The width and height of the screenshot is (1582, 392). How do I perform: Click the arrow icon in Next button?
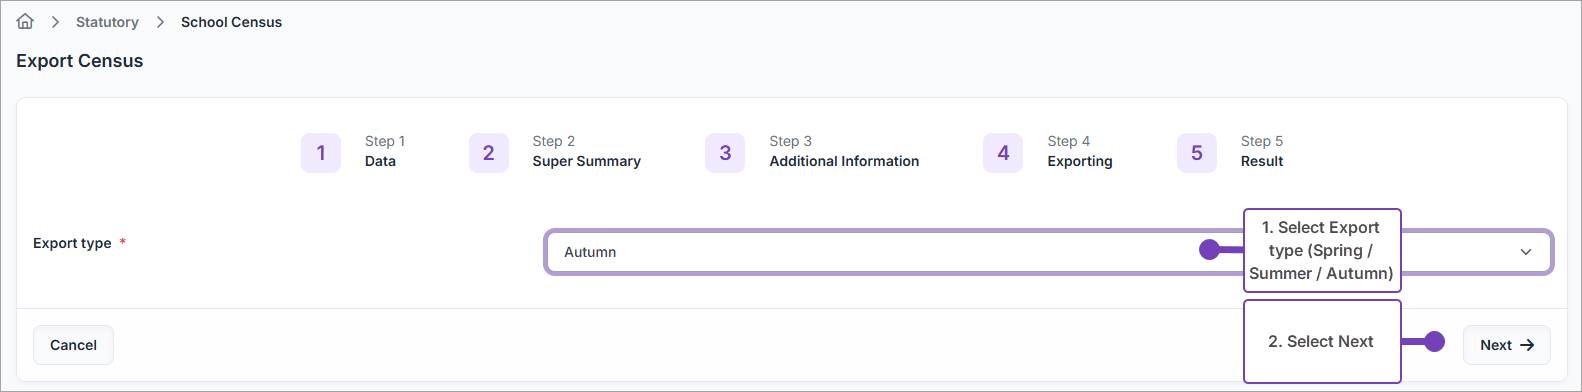pos(1527,345)
